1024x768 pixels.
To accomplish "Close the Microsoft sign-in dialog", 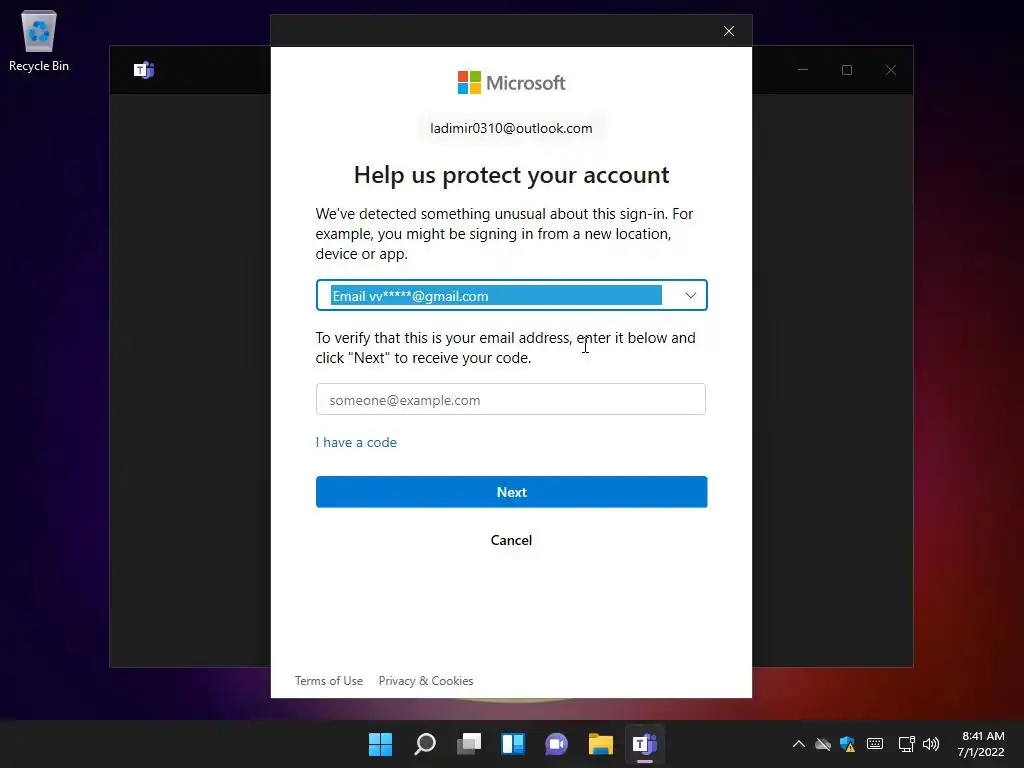I will click(x=729, y=31).
